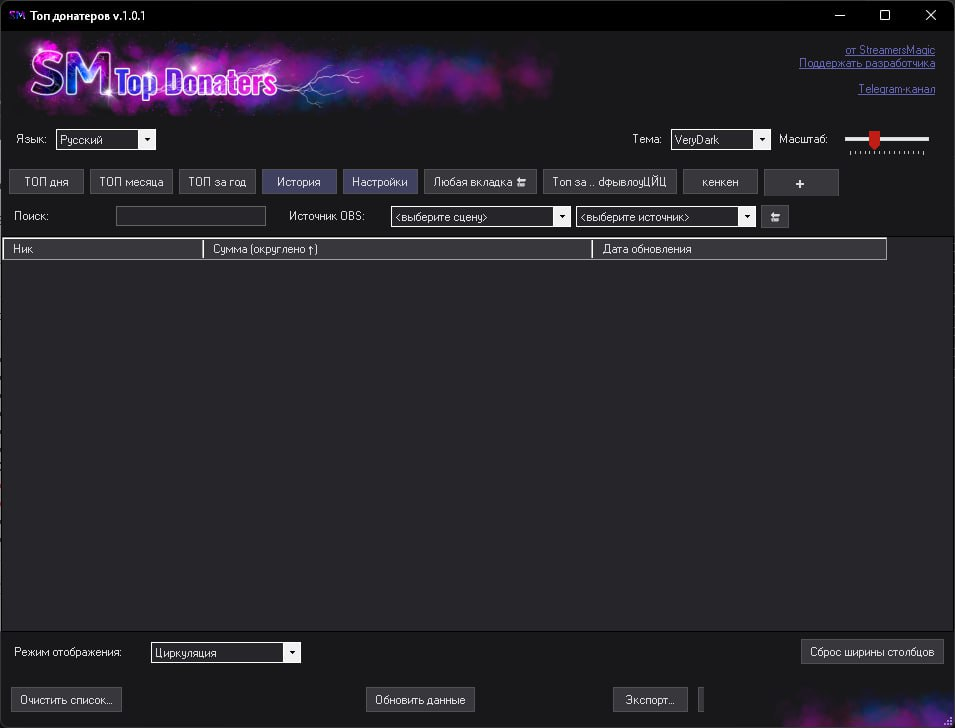
Task: Click the SM Top Donaters logo
Action: tap(154, 74)
